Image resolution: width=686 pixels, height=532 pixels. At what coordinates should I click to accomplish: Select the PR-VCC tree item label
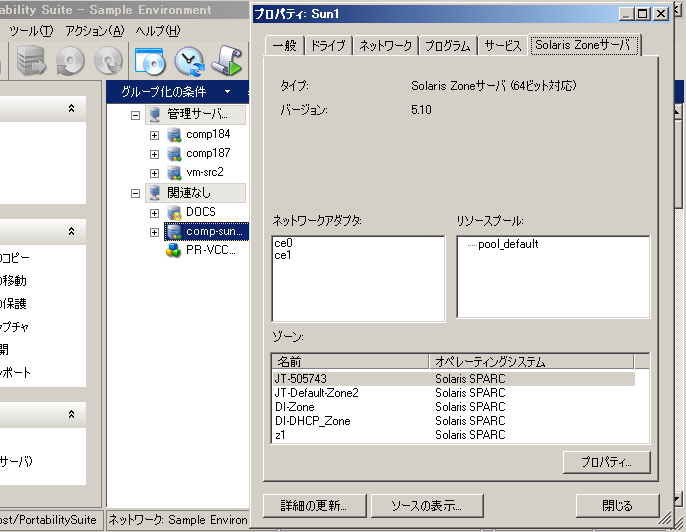(211, 250)
